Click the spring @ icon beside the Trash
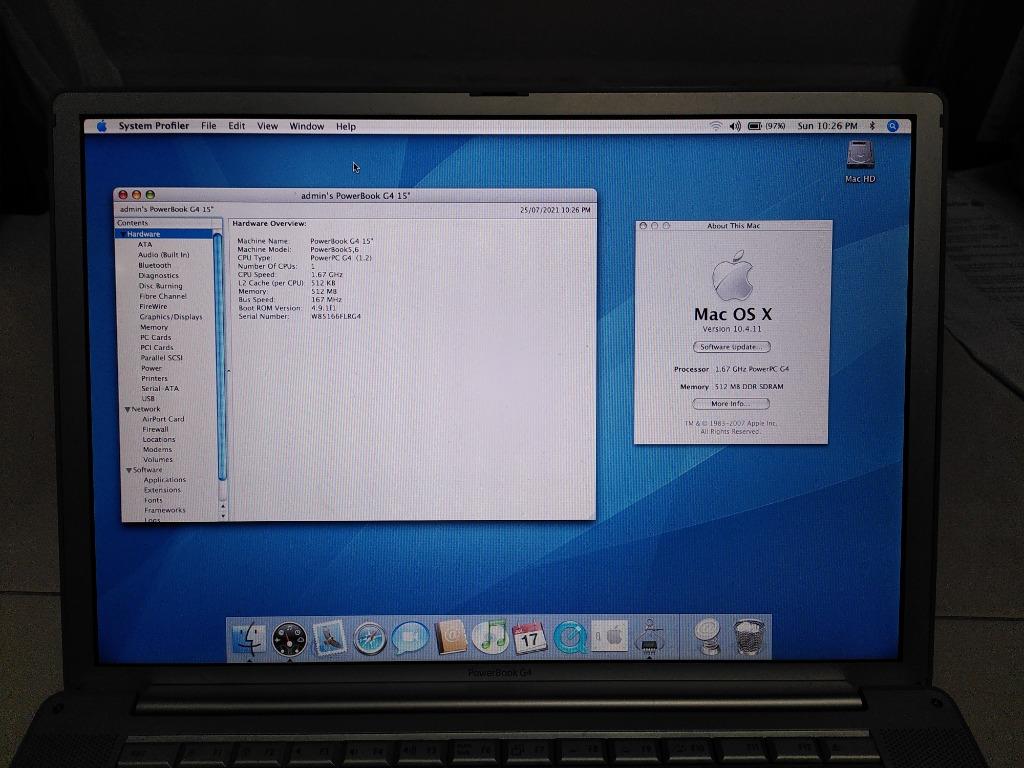 click(707, 637)
